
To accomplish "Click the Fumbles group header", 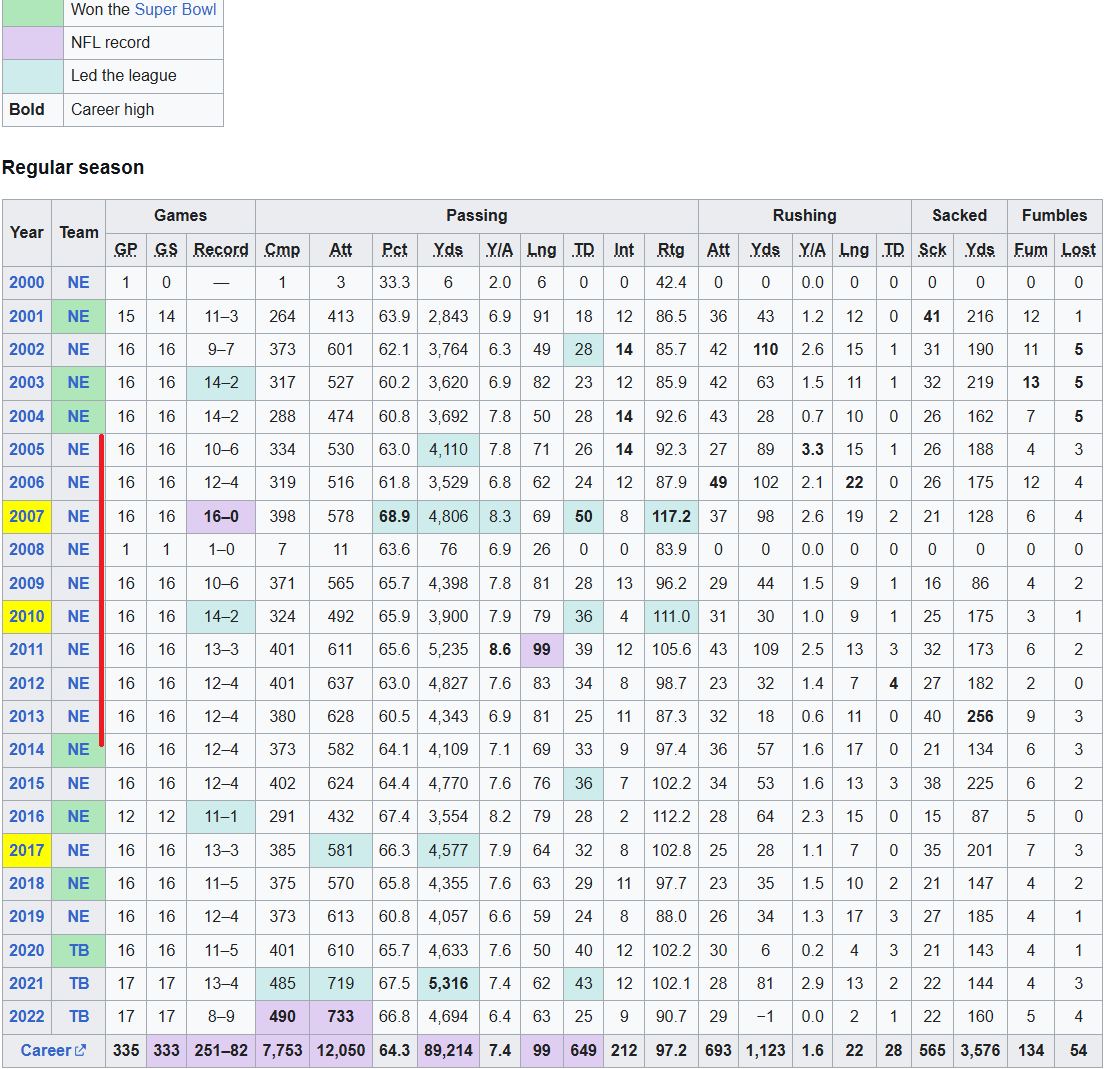I will click(x=1055, y=216).
